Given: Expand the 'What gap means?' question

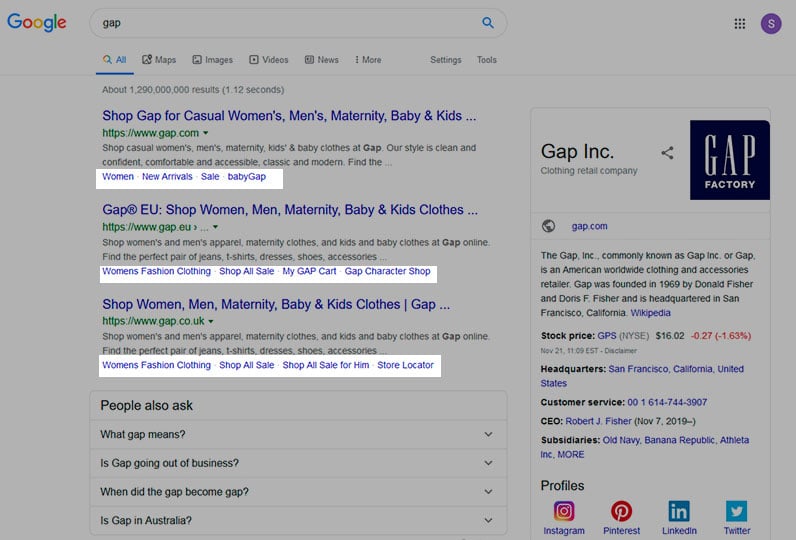Looking at the screenshot, I should point(298,434).
